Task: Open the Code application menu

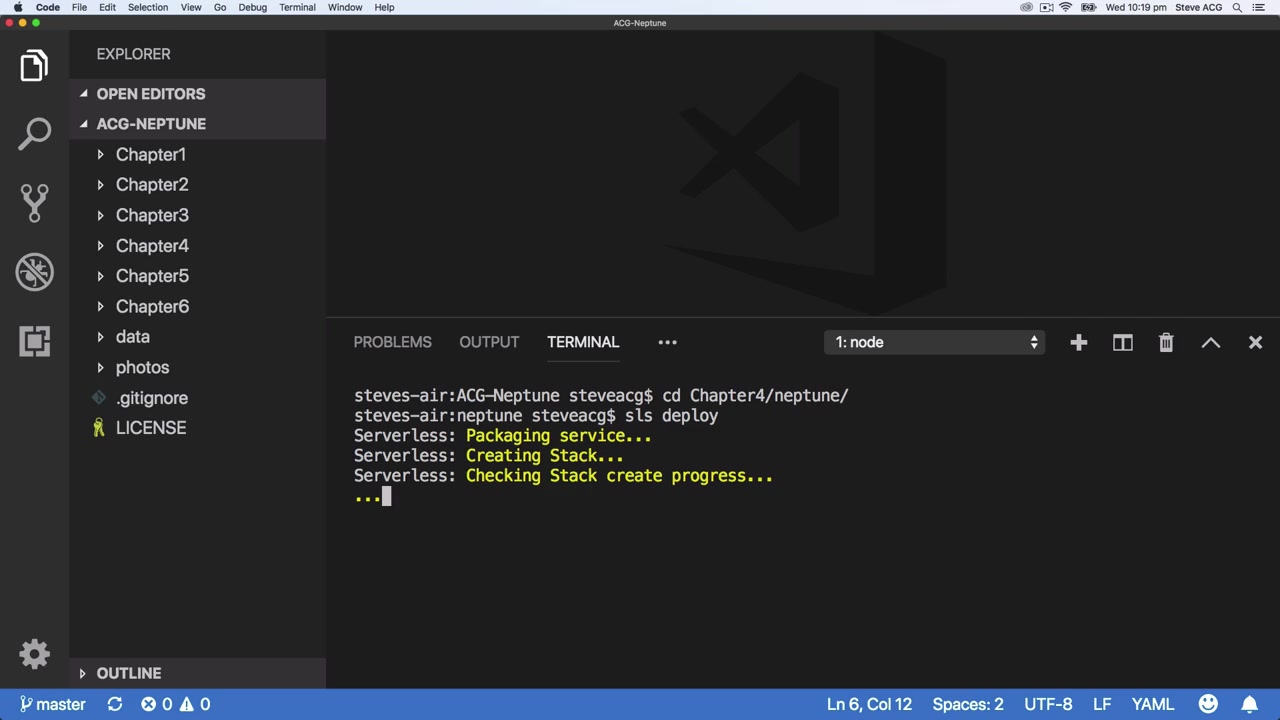Action: [48, 7]
